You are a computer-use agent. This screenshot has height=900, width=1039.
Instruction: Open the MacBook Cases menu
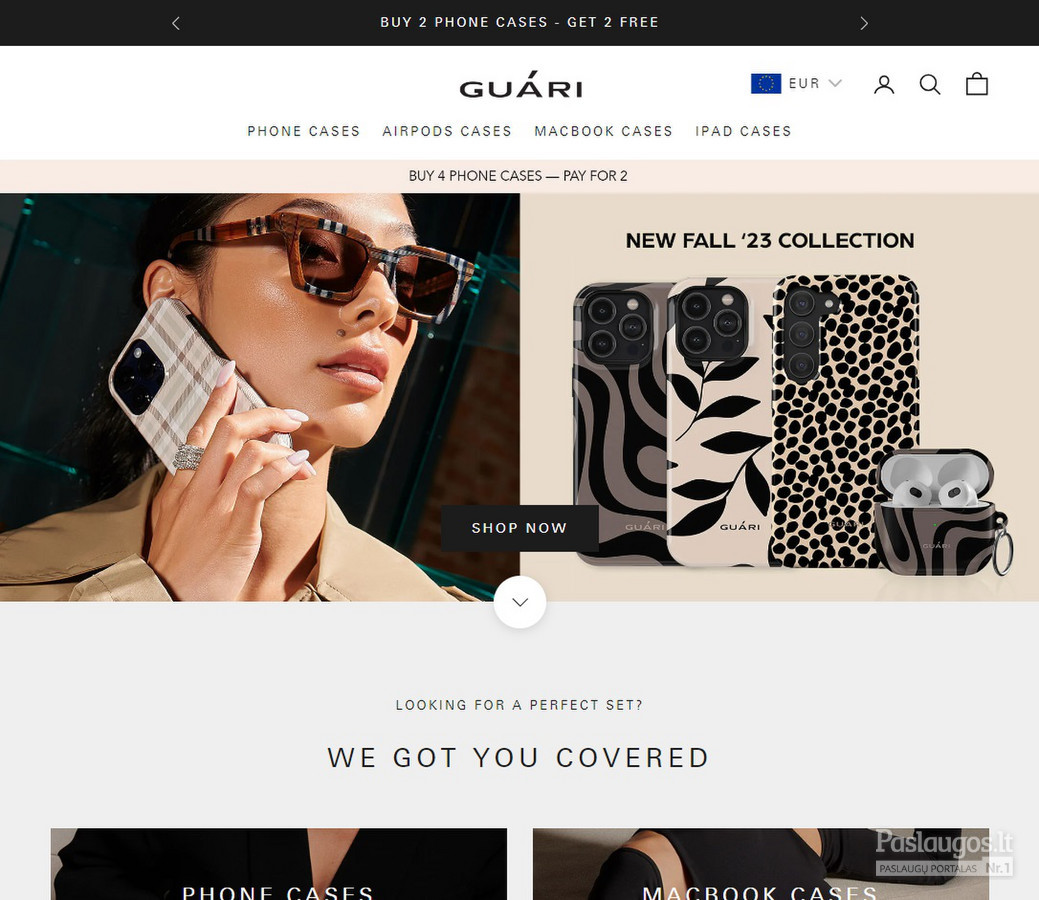[603, 131]
